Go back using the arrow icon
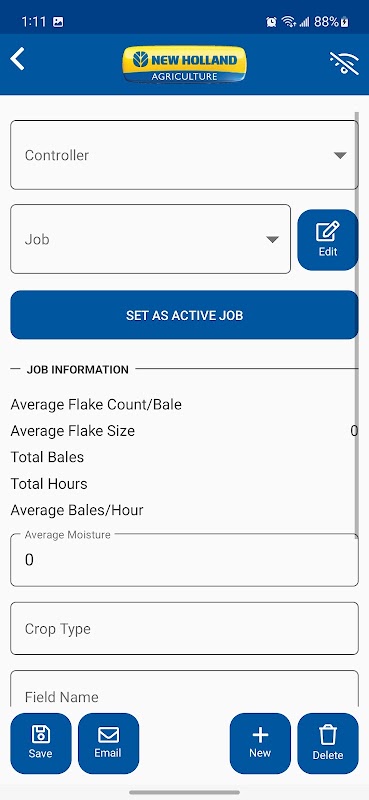Viewport: 369px width, 800px height. tap(17, 59)
